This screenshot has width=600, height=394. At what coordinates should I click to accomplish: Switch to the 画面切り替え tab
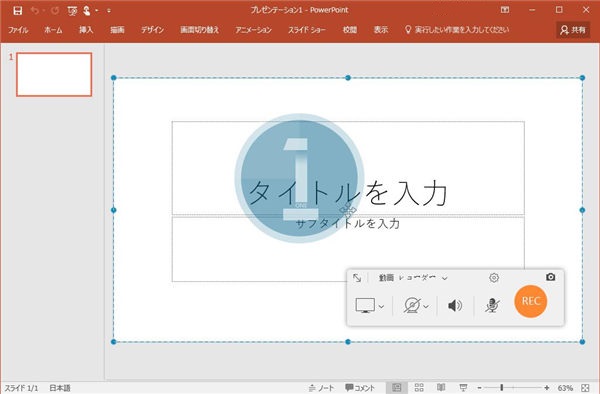coord(199,30)
